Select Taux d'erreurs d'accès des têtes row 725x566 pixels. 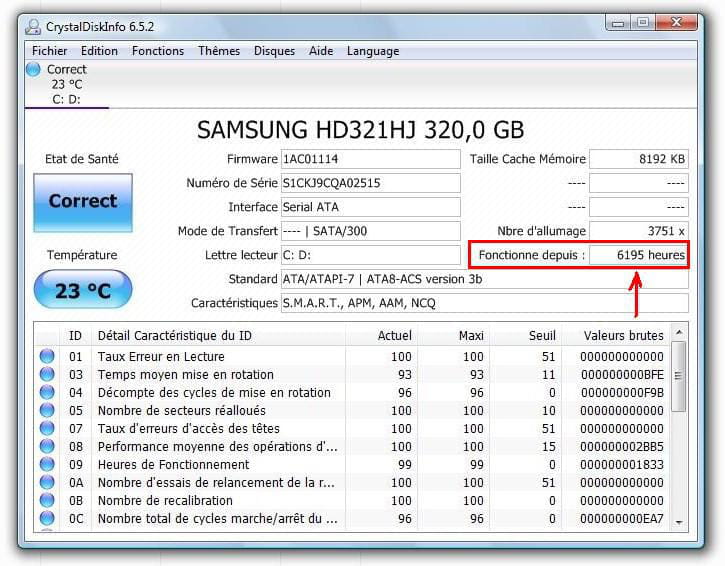(351, 429)
